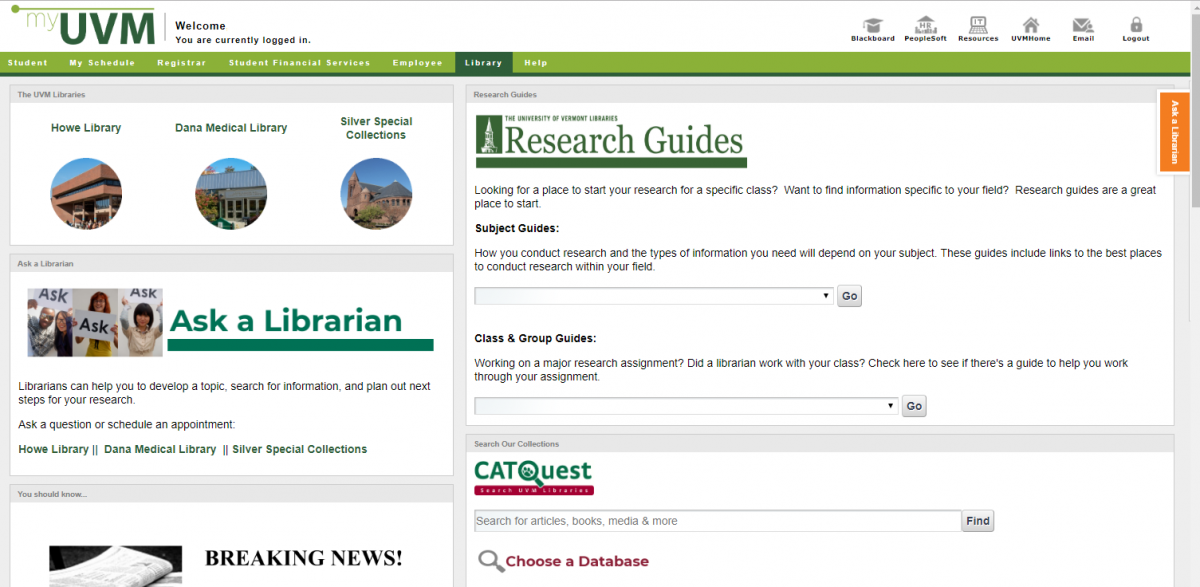Screen dimensions: 1200x587
Task: Open the PeopleSoft icon
Action: tap(925, 24)
